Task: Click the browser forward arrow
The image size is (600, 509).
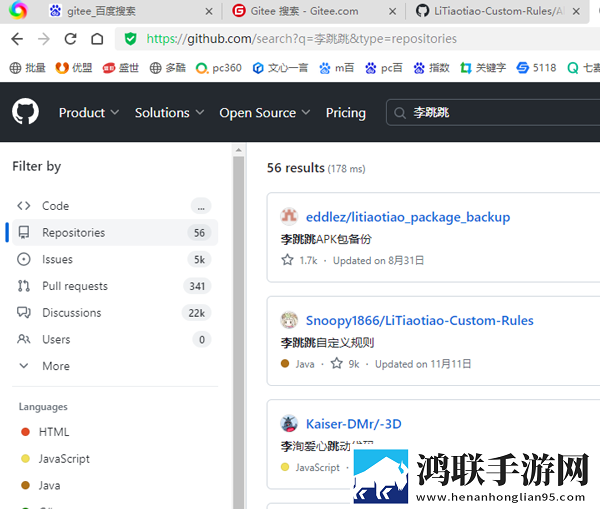Action: tap(44, 39)
